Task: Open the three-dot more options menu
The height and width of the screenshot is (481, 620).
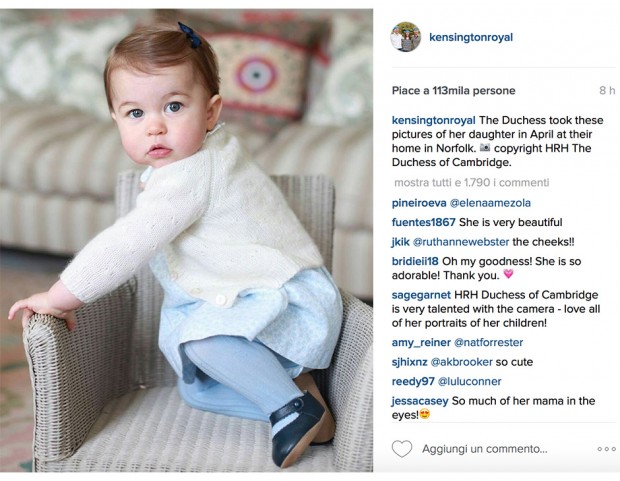Action: [x=607, y=449]
